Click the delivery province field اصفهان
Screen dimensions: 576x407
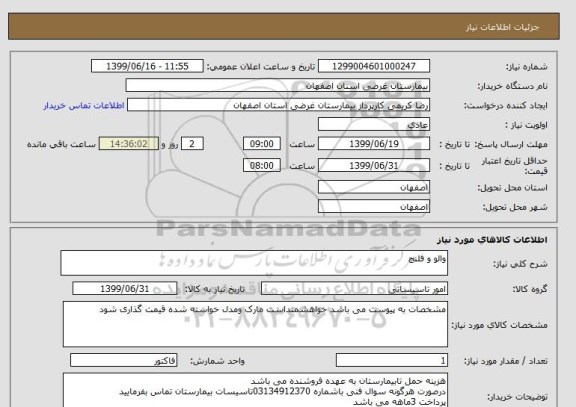click(374, 187)
